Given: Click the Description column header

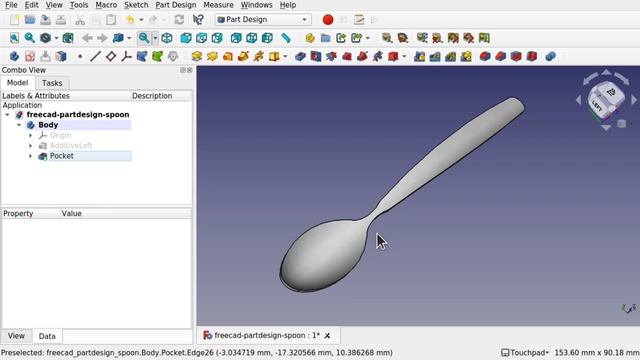Looking at the screenshot, I should 152,96.
